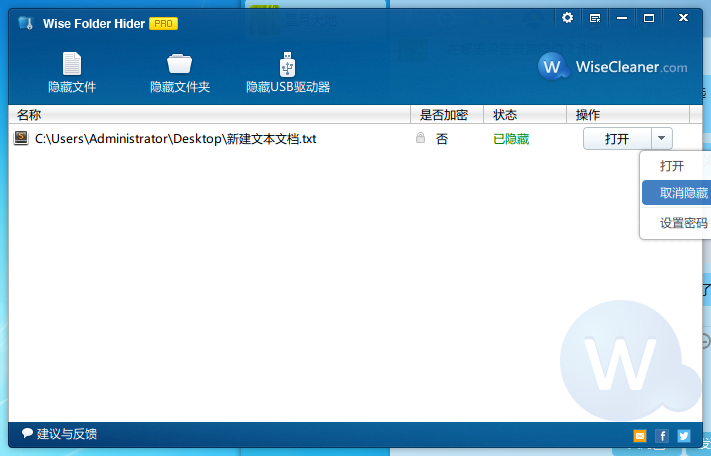Click the PRO badge in the title
The image size is (711, 456).
pos(163,24)
